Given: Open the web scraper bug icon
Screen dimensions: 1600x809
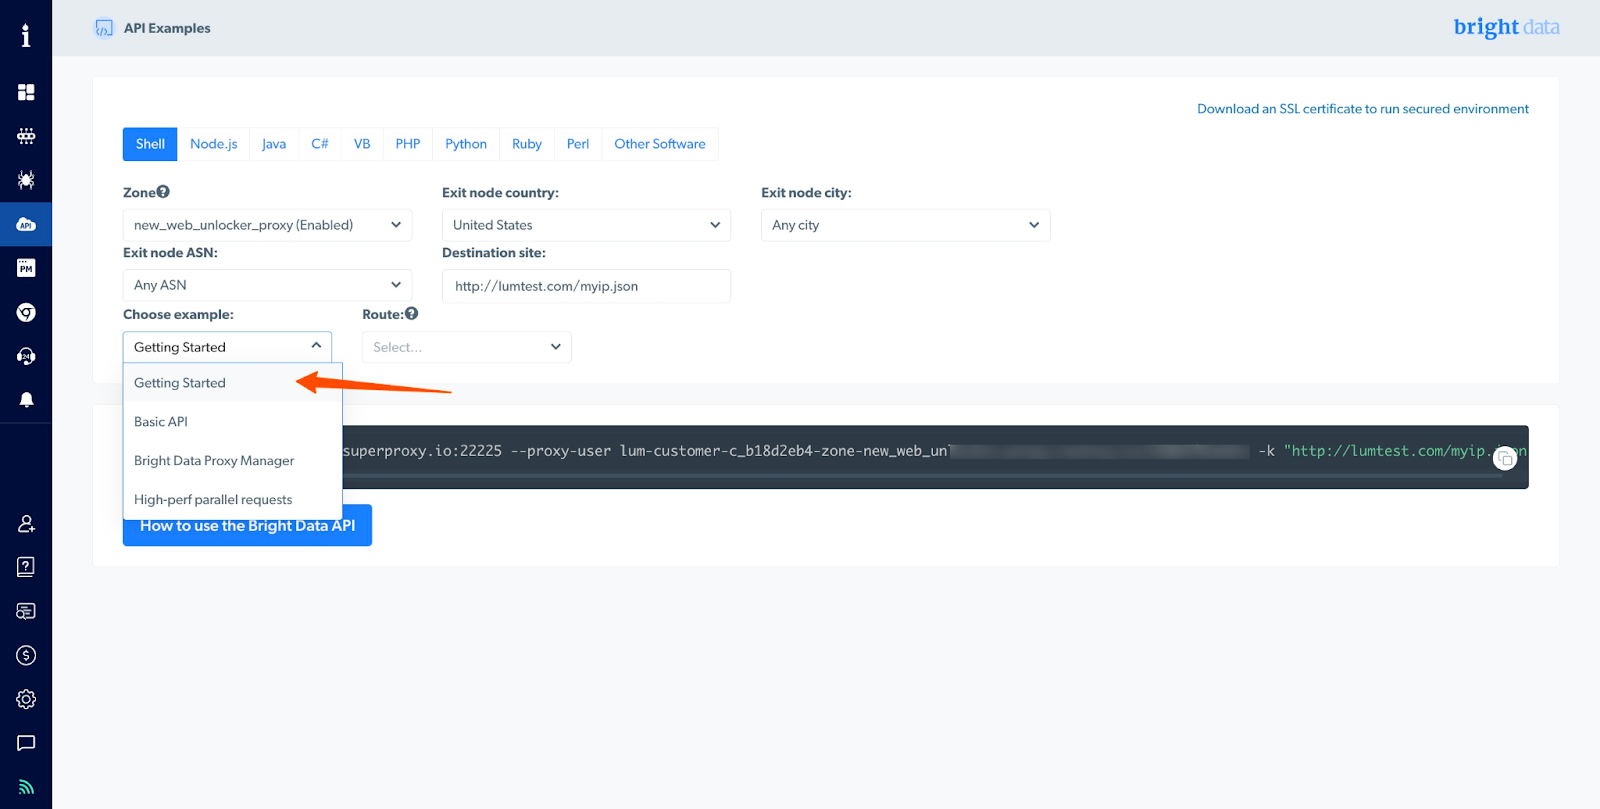Looking at the screenshot, I should (x=26, y=180).
